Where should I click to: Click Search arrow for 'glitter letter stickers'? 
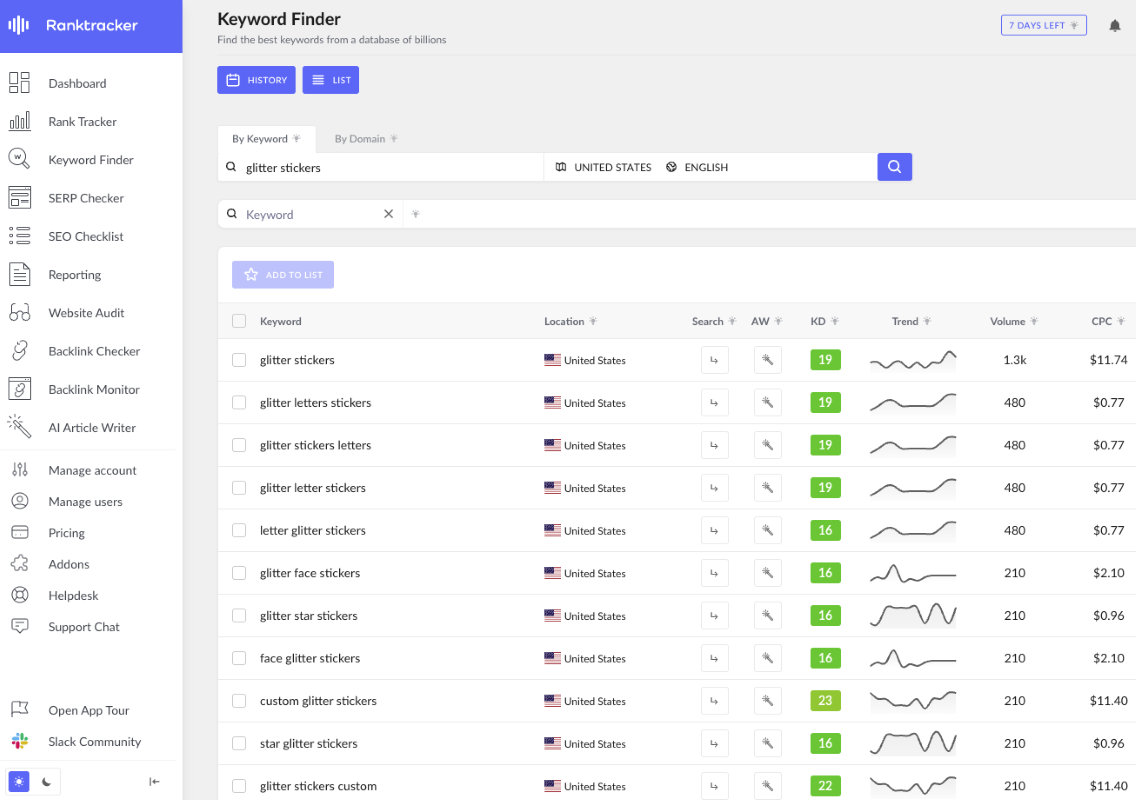click(x=714, y=488)
